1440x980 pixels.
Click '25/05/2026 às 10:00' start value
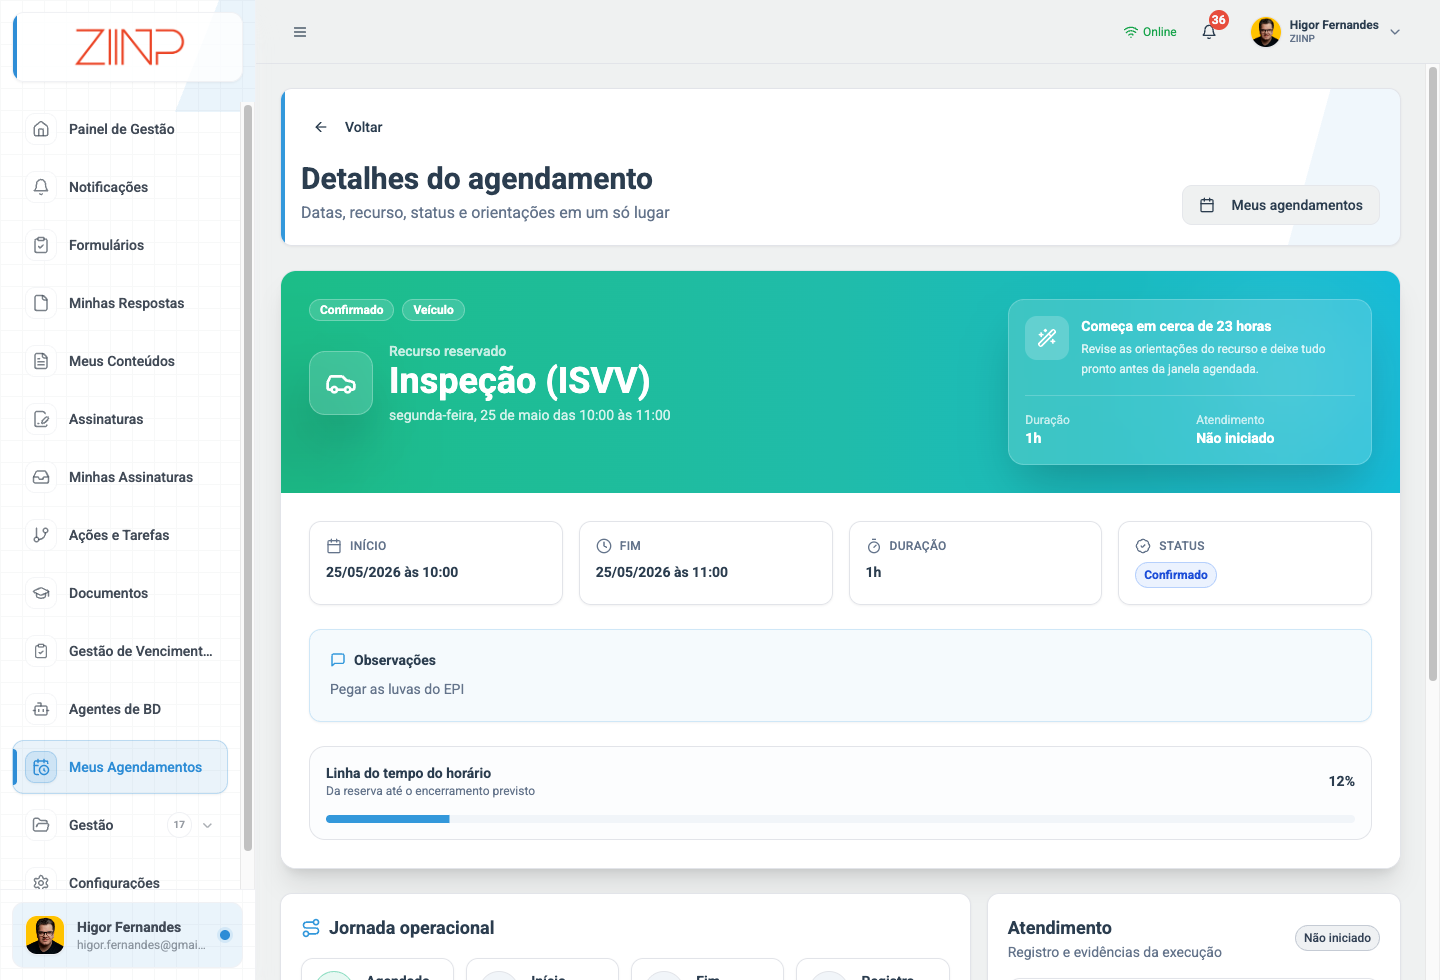point(392,572)
